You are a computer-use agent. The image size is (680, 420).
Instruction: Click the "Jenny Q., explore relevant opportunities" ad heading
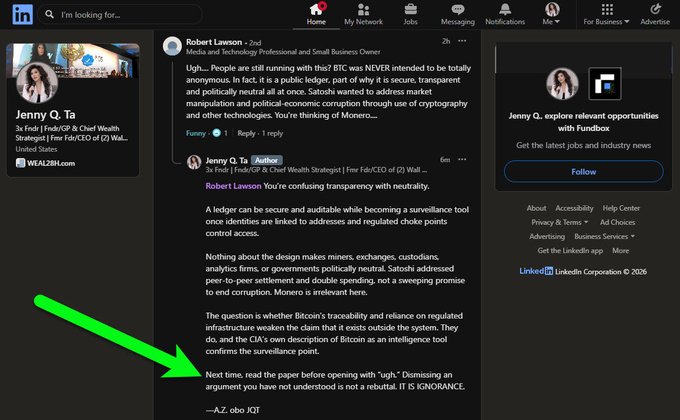[x=583, y=122]
